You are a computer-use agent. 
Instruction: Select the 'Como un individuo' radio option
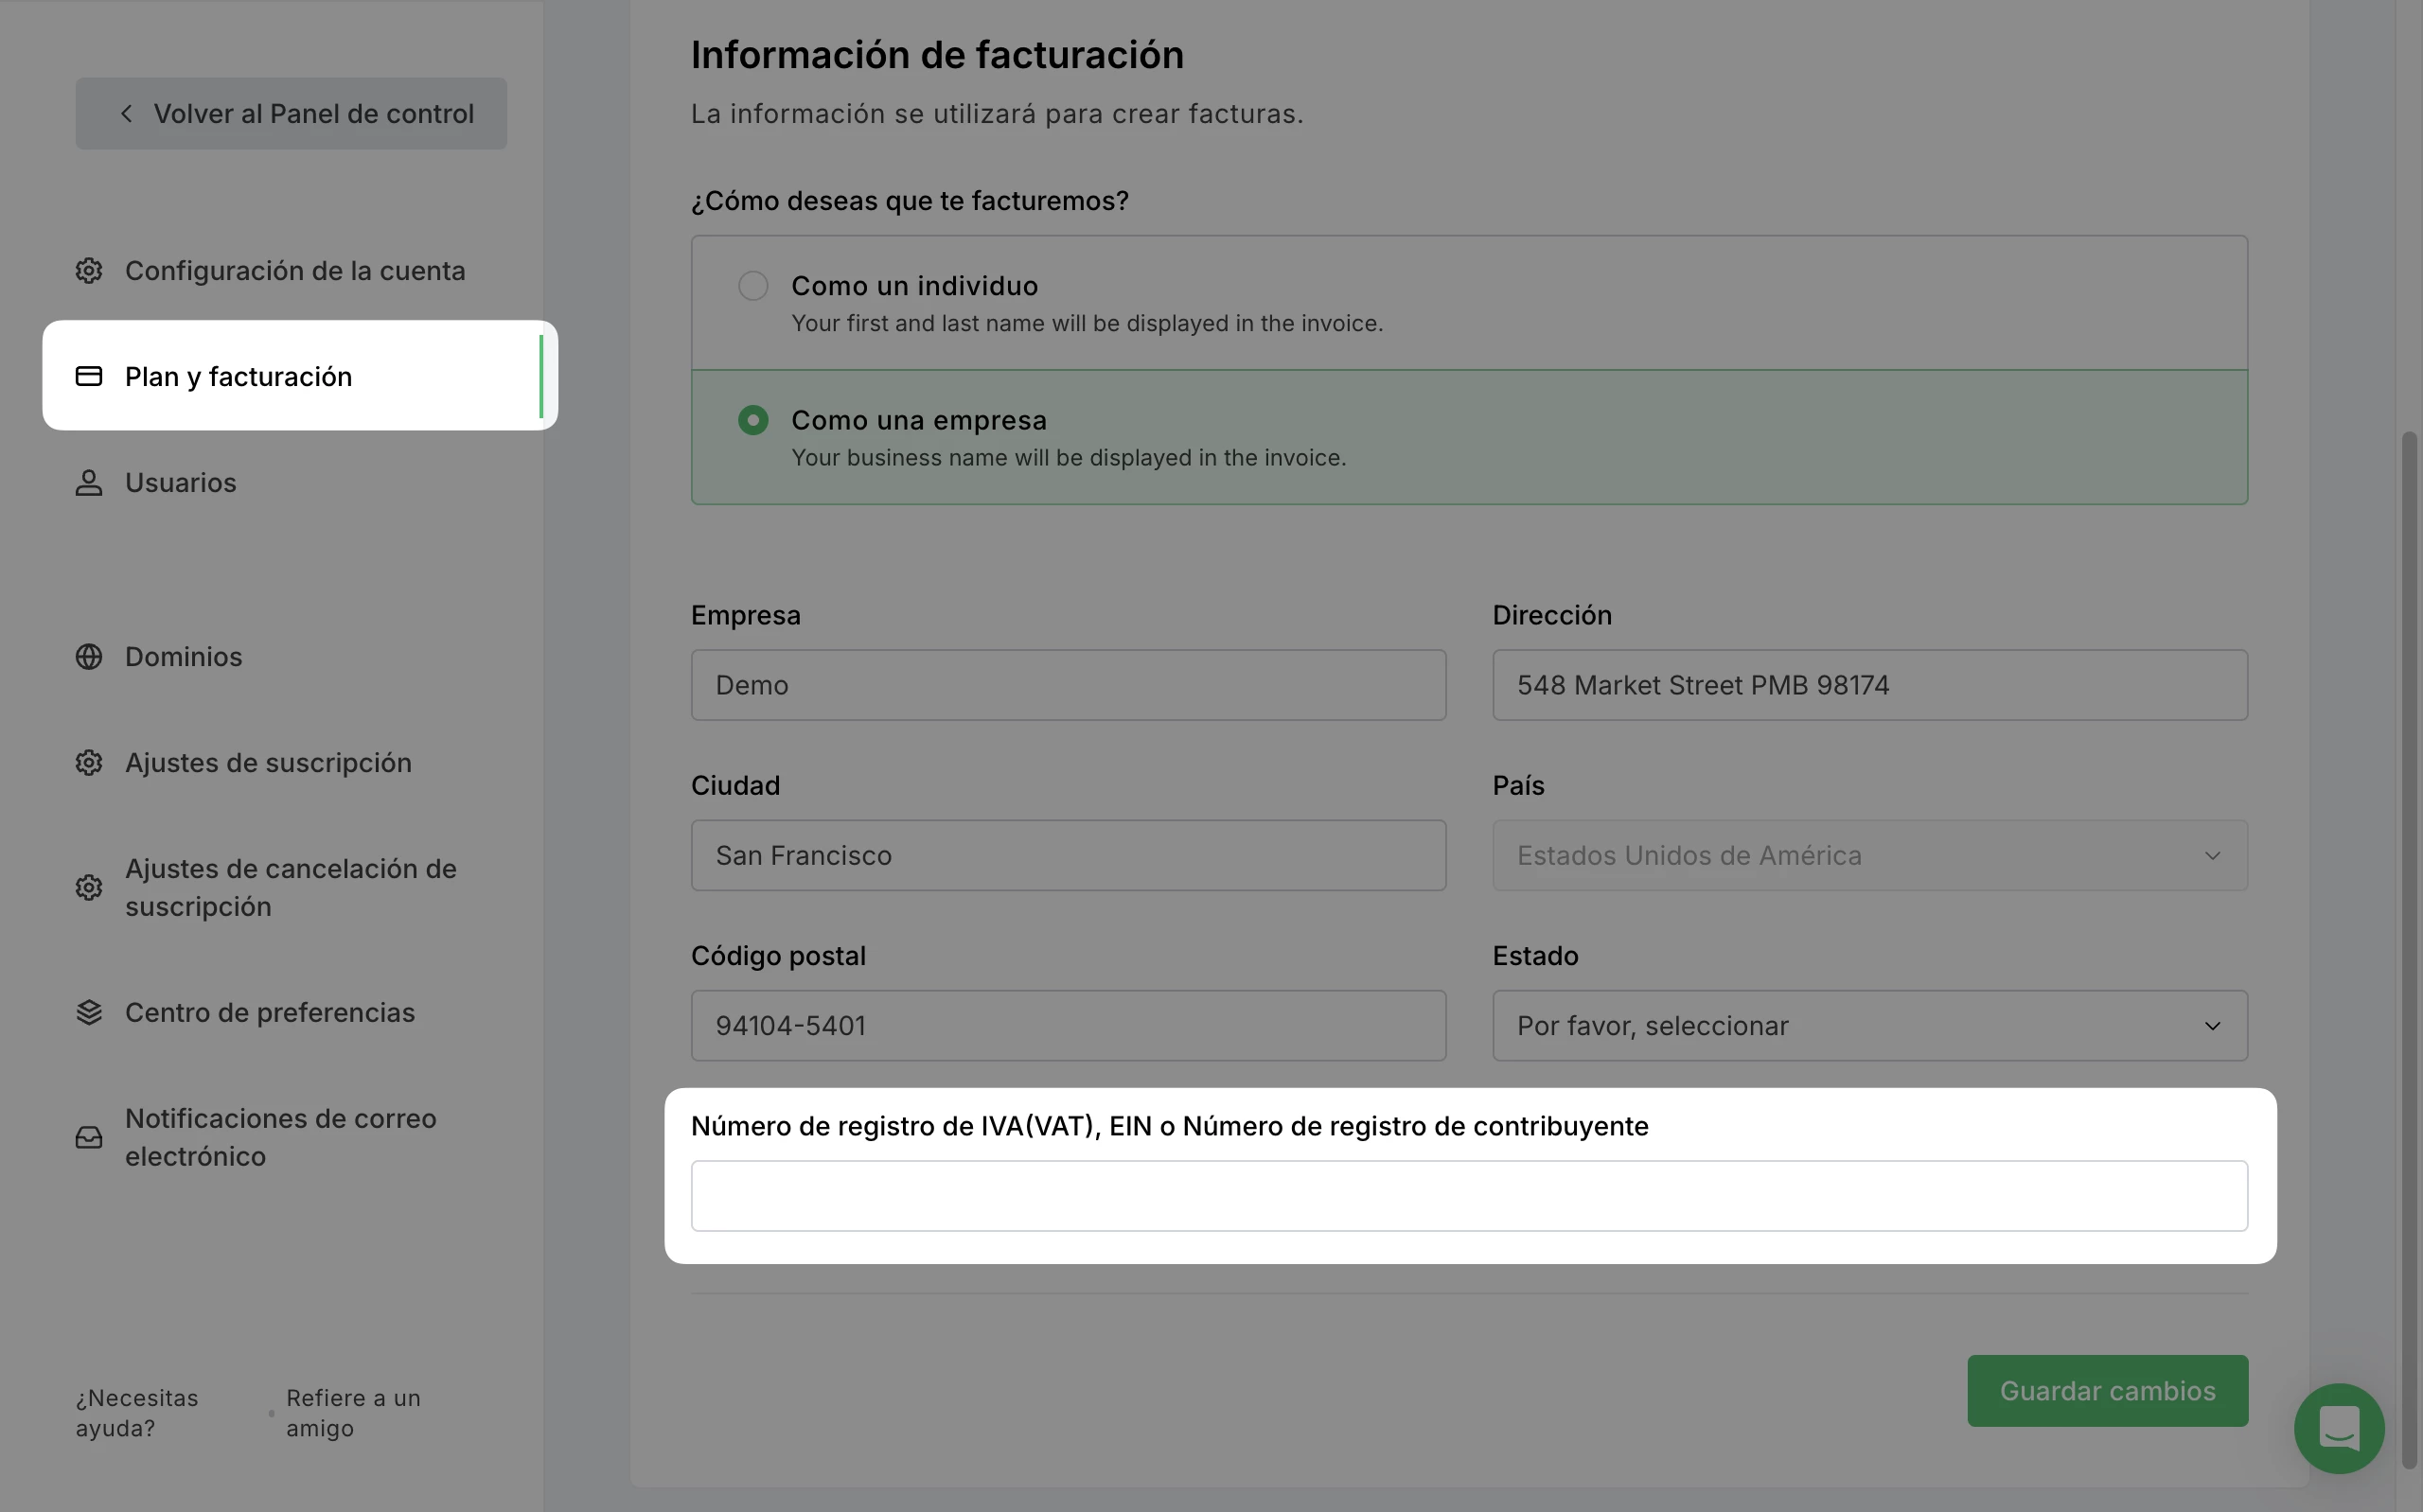[753, 286]
